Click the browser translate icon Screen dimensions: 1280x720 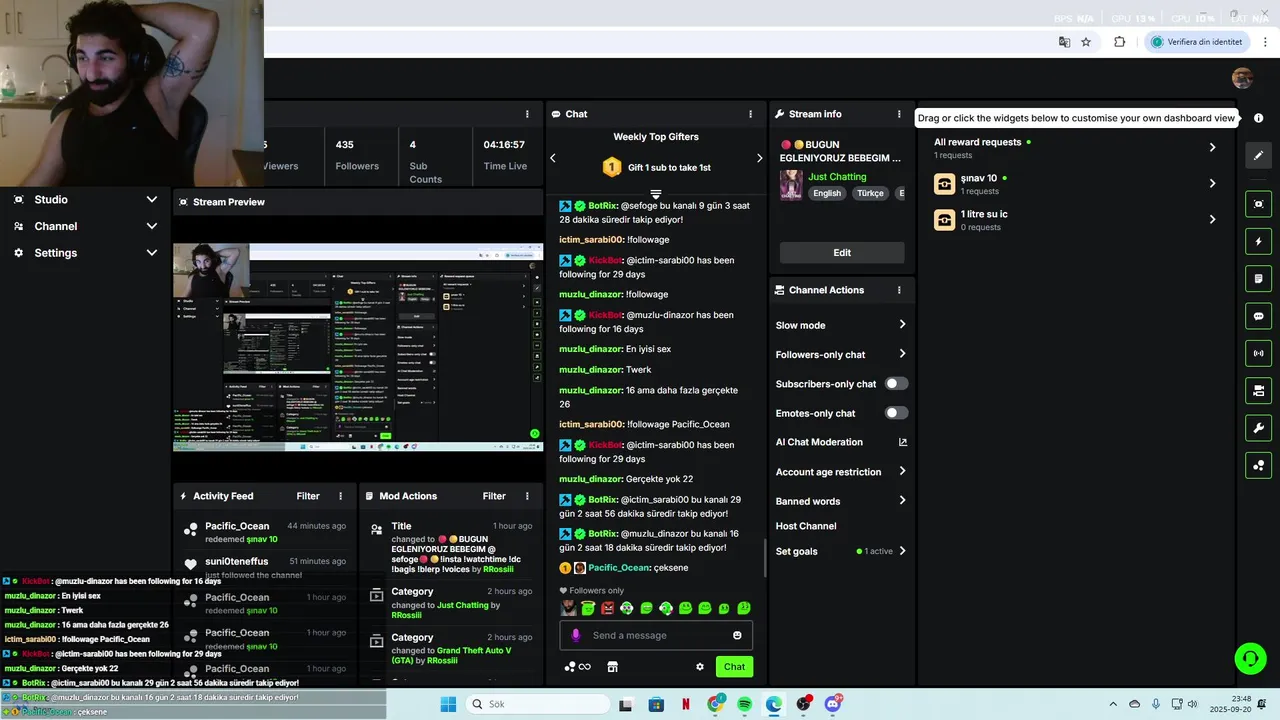coord(1064,42)
